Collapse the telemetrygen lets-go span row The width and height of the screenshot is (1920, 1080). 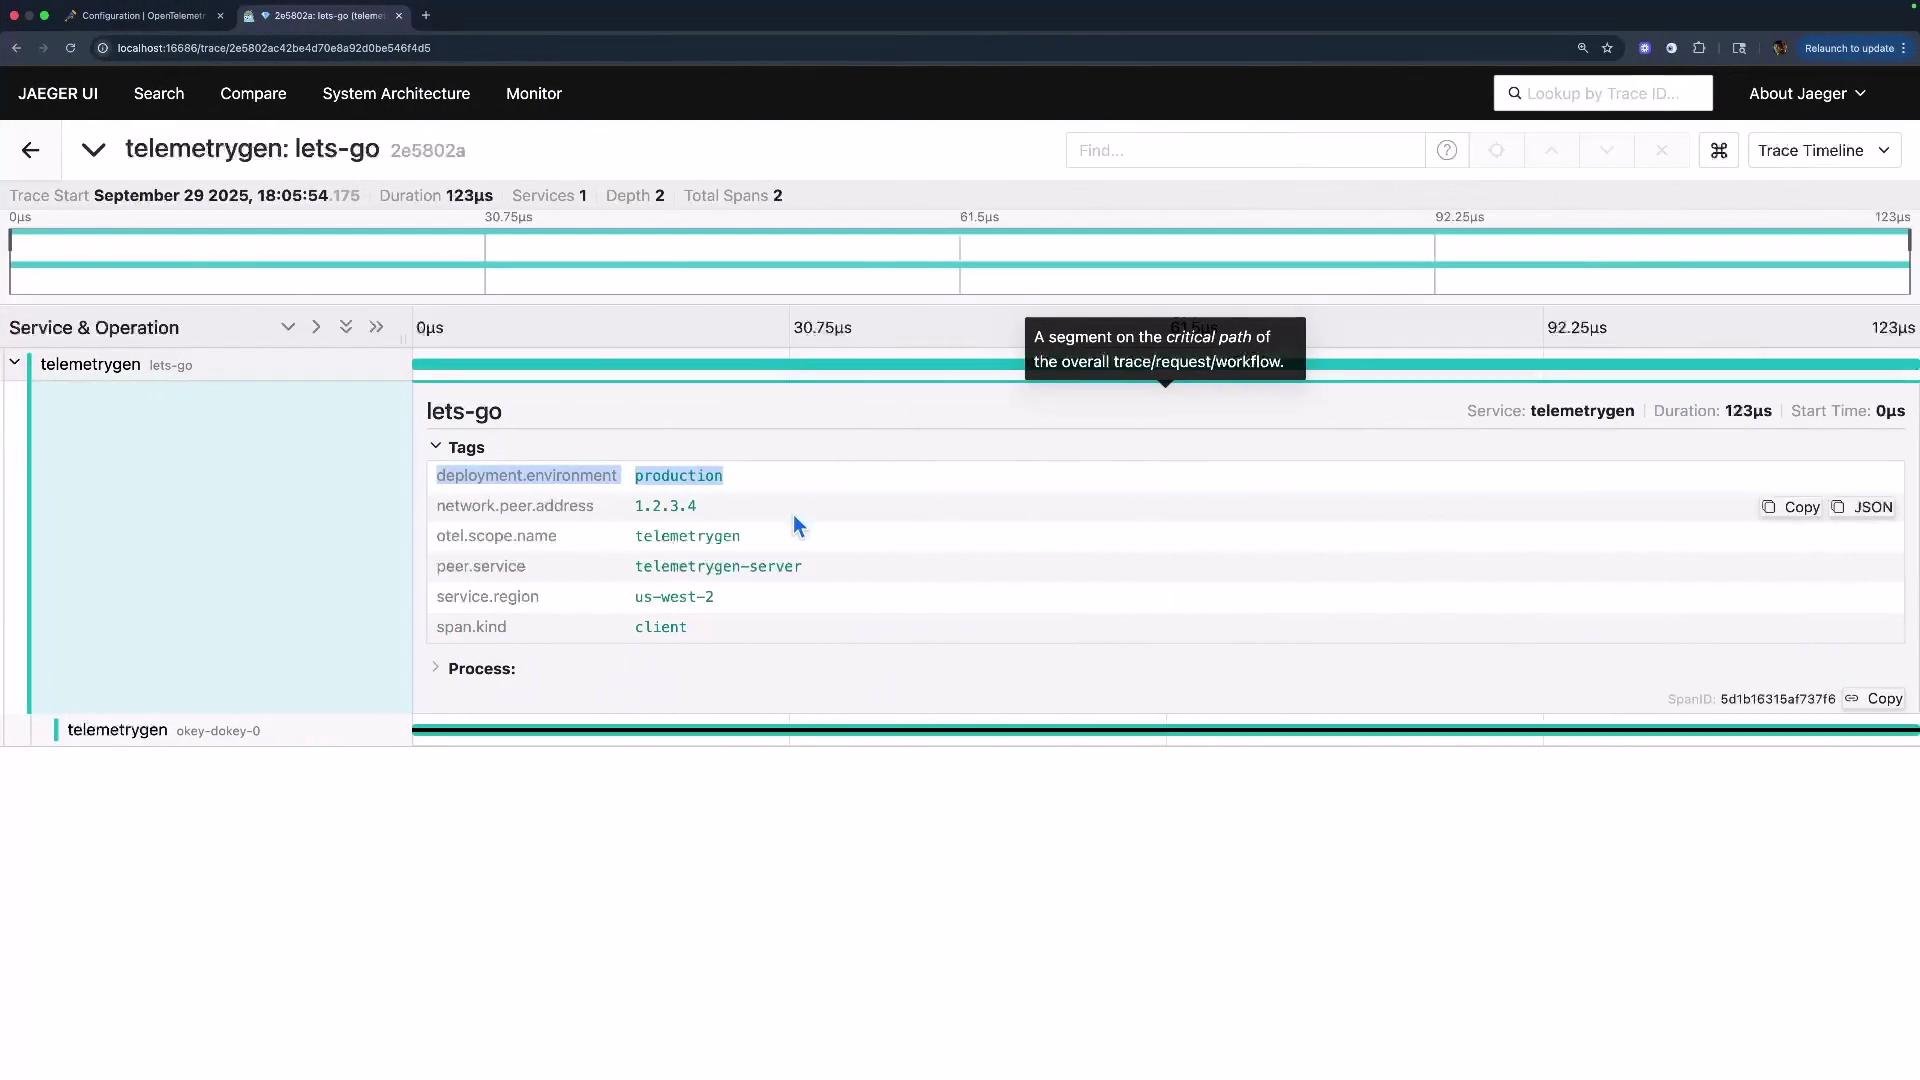click(x=15, y=362)
